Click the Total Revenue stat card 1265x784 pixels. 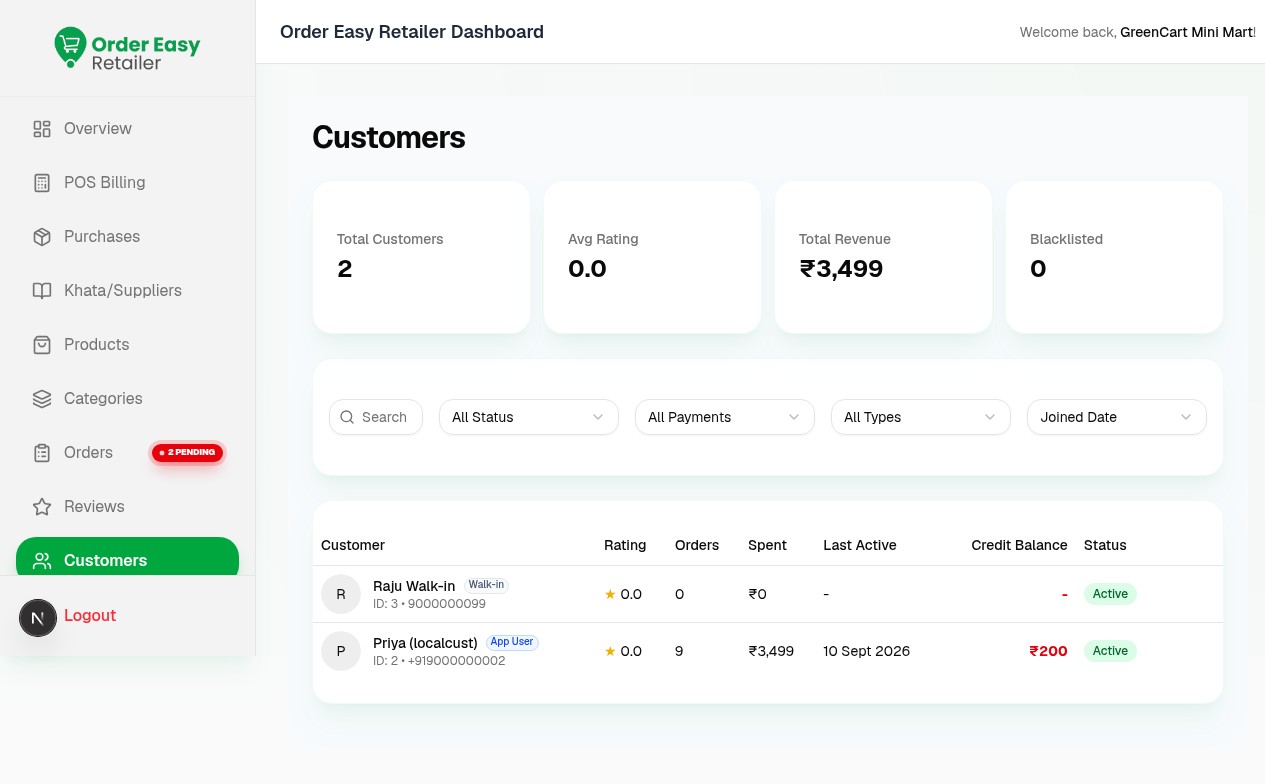coord(883,257)
